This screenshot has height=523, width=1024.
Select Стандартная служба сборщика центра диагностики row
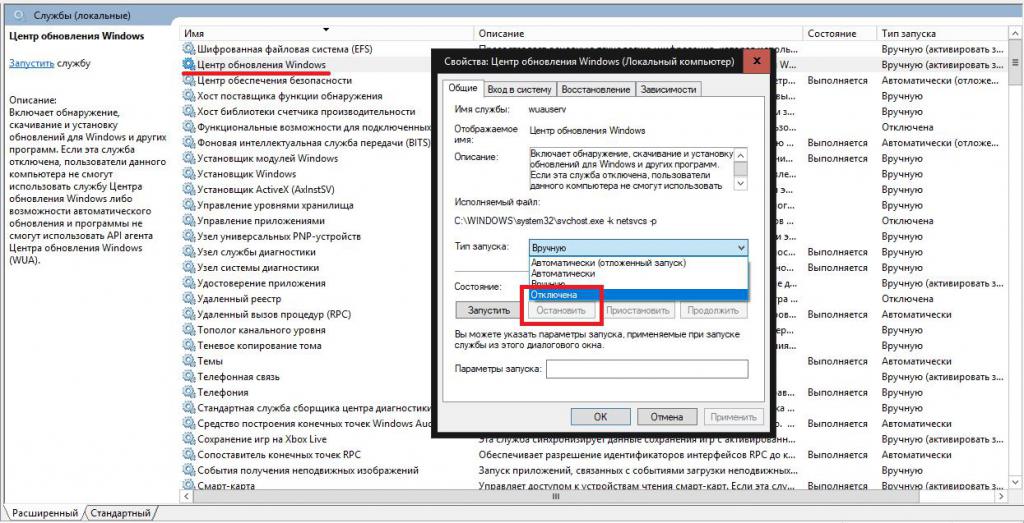(593, 408)
